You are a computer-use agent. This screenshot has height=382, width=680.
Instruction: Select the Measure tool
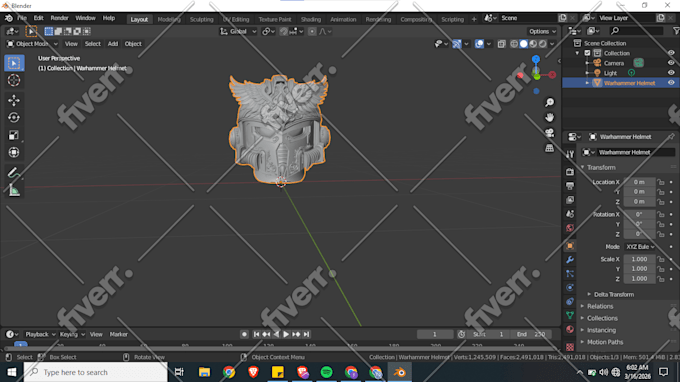click(14, 190)
